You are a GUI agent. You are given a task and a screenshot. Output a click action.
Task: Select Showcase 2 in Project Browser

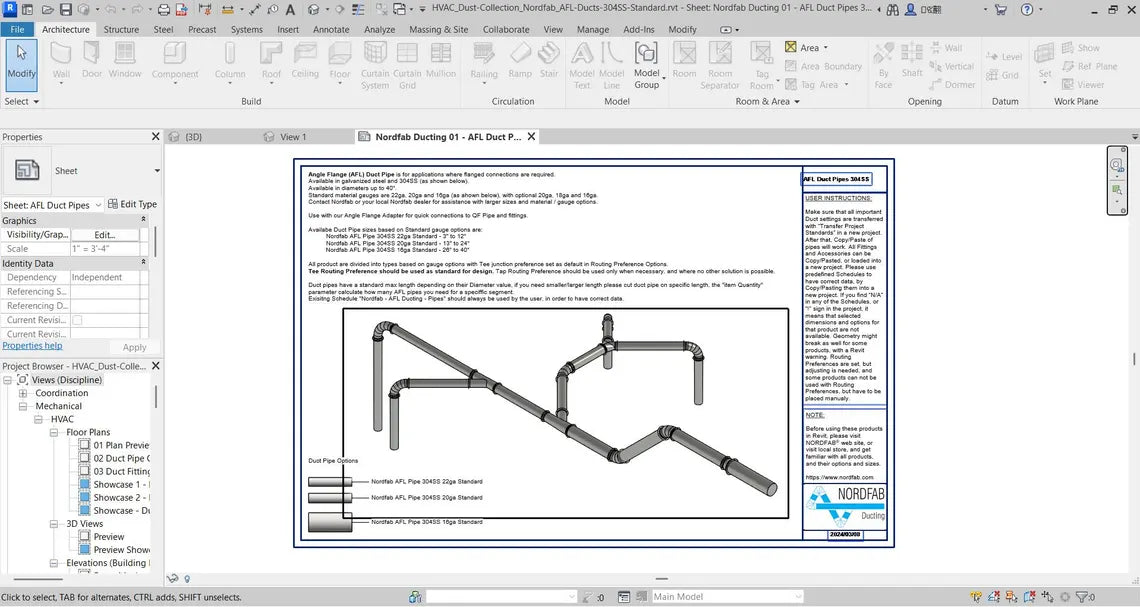pos(121,498)
